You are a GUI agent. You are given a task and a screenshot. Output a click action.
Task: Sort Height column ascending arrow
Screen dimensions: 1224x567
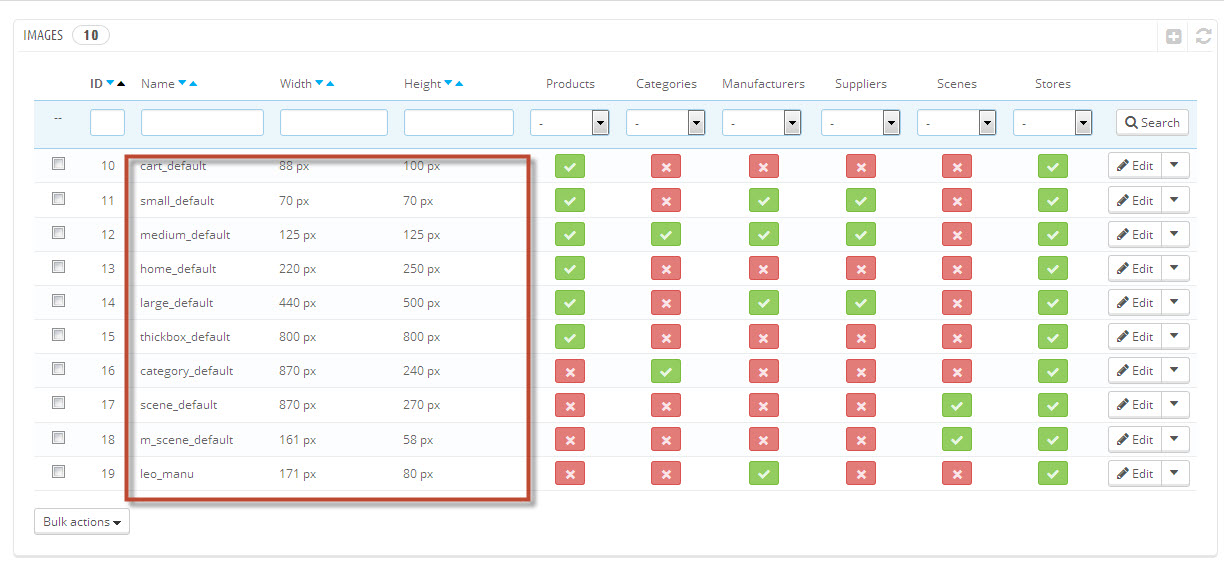click(459, 84)
